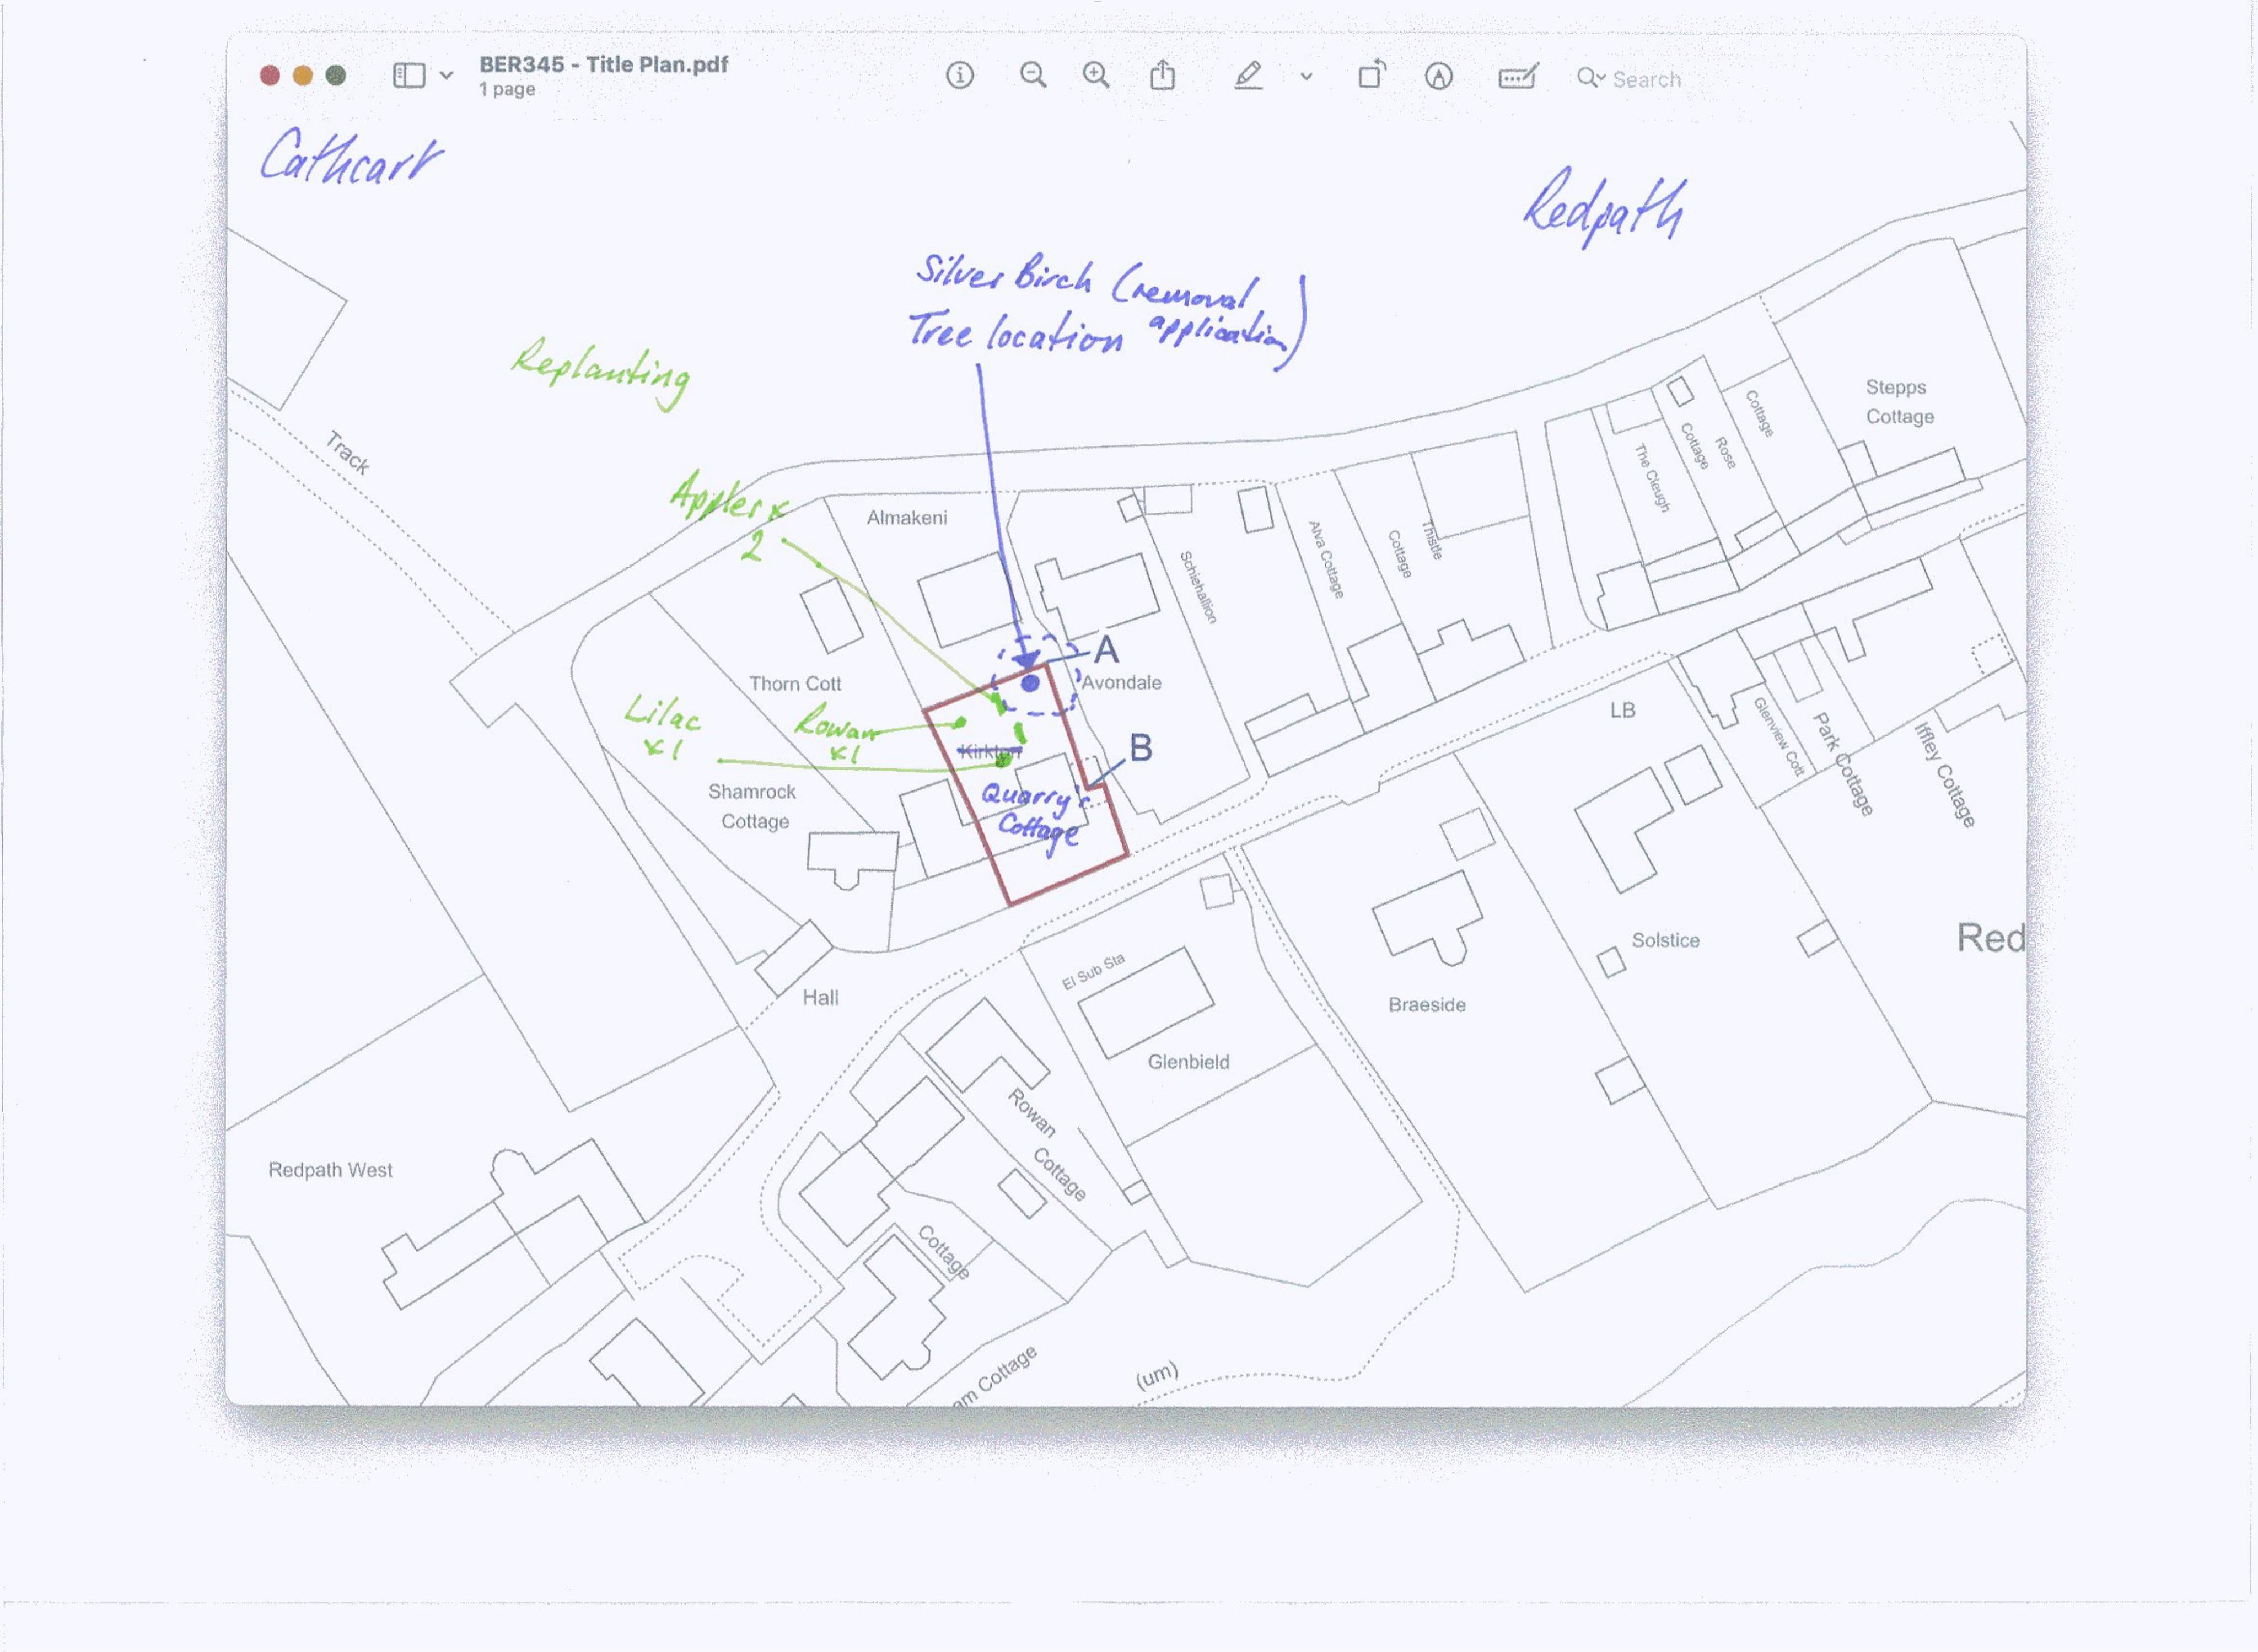Image resolution: width=2258 pixels, height=1652 pixels.
Task: Click the 'Track' label on map
Action: pyautogui.click(x=348, y=452)
